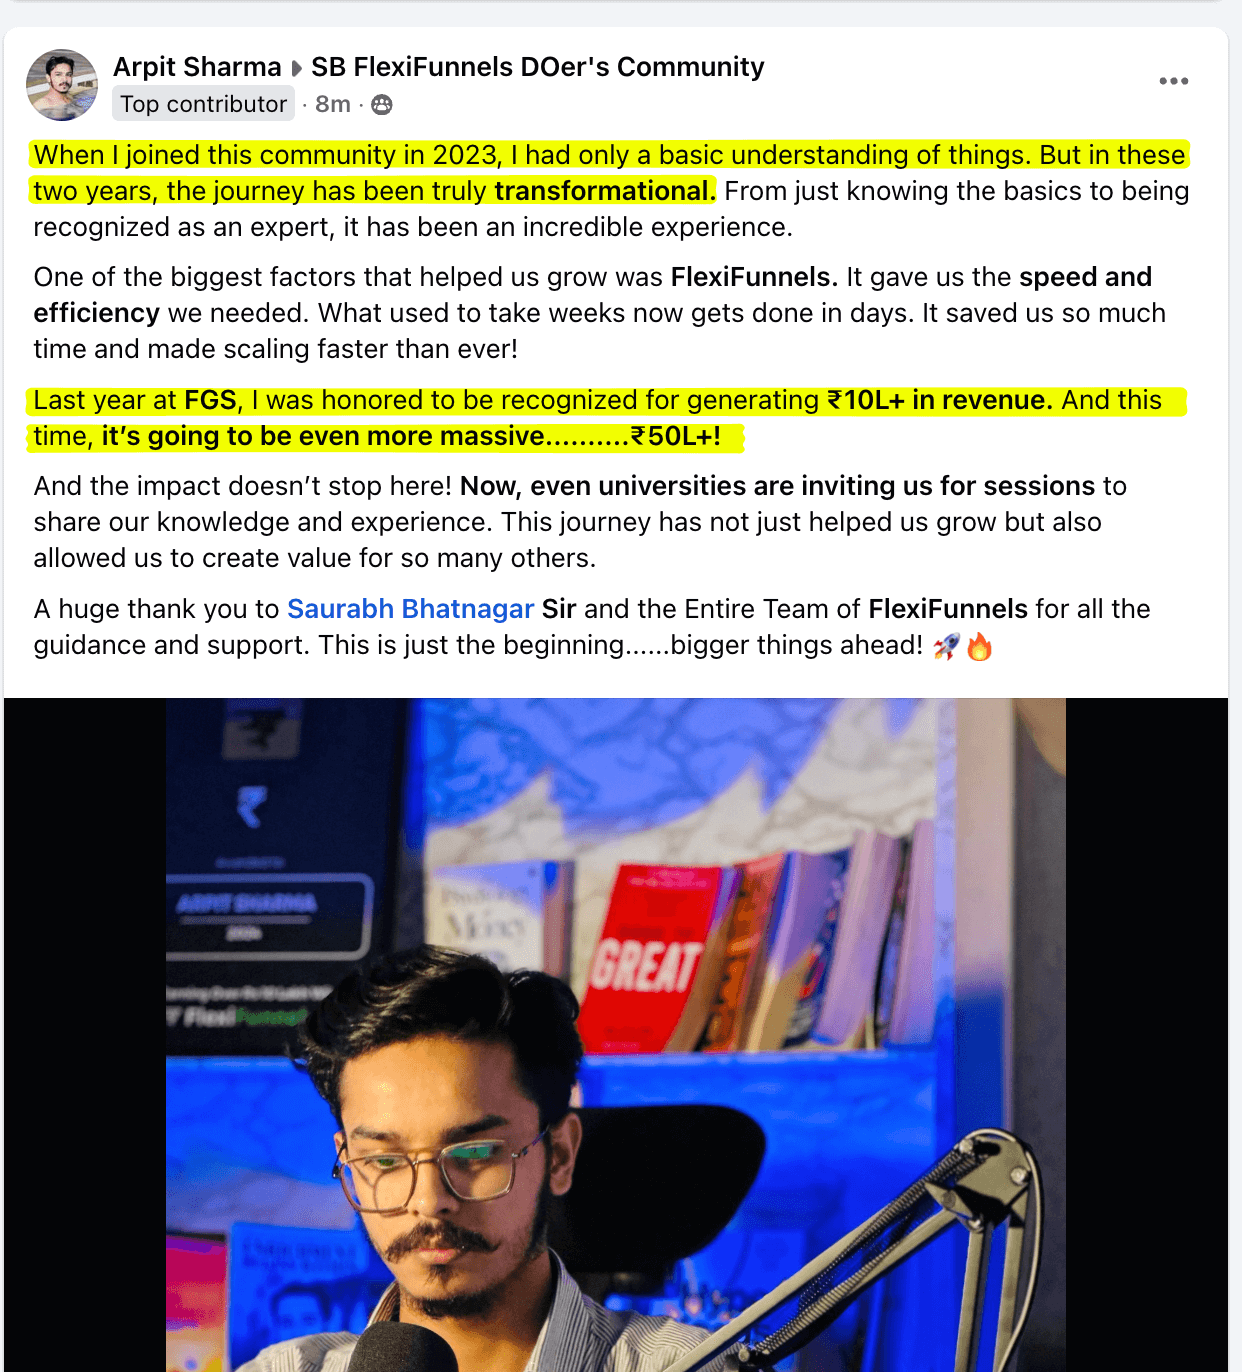1242x1372 pixels.
Task: Click the bold 'speed and' text
Action: coord(1086,277)
